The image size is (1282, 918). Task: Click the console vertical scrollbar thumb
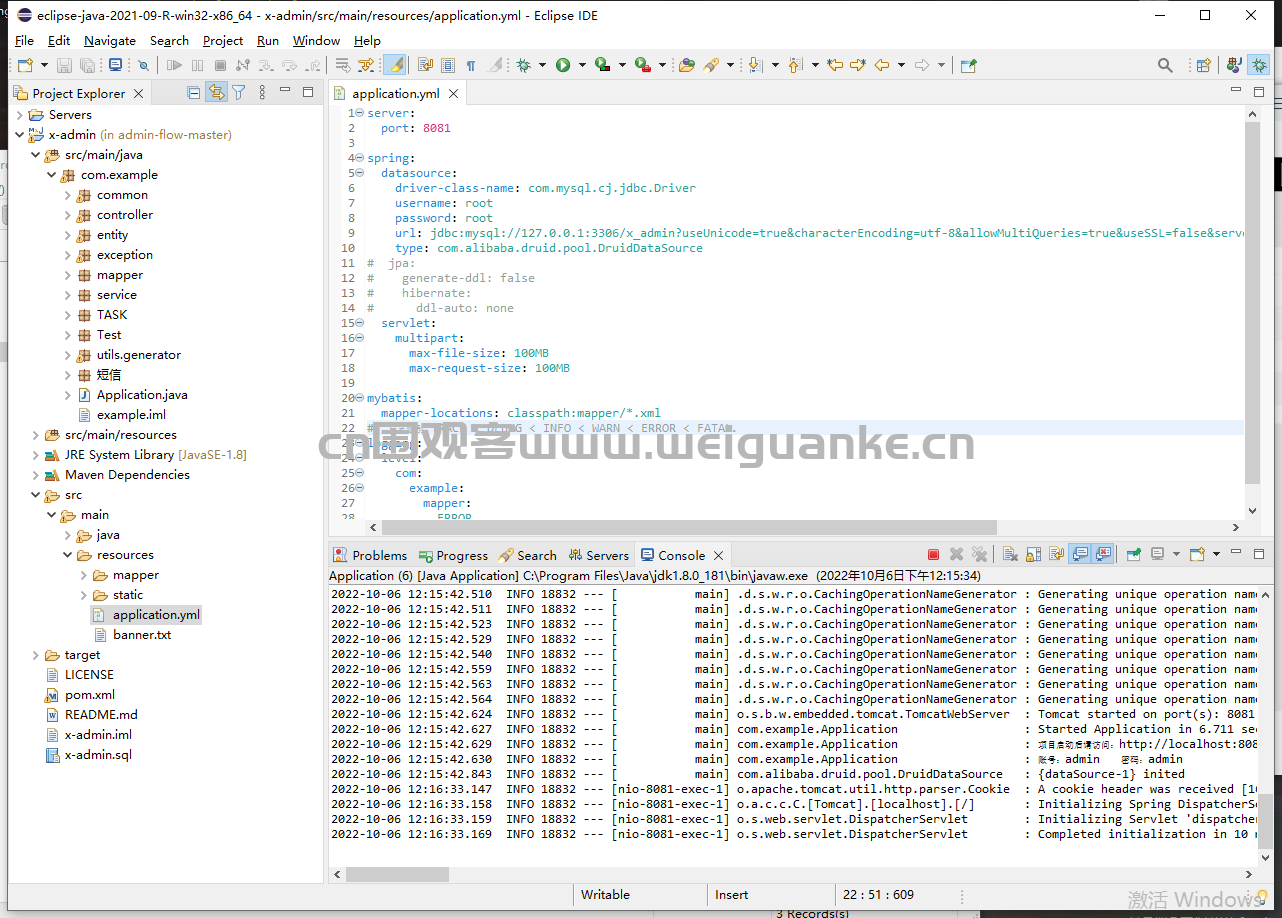[1266, 821]
